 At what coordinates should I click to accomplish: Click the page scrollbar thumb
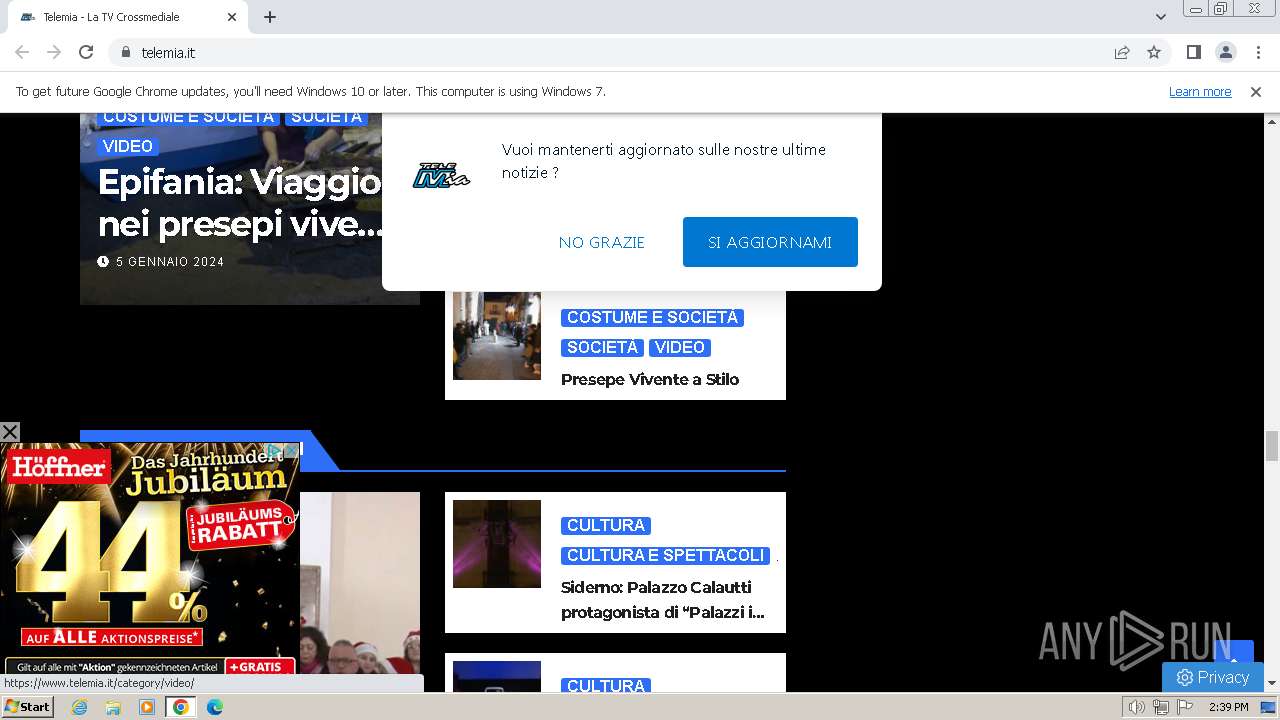tap(1272, 446)
